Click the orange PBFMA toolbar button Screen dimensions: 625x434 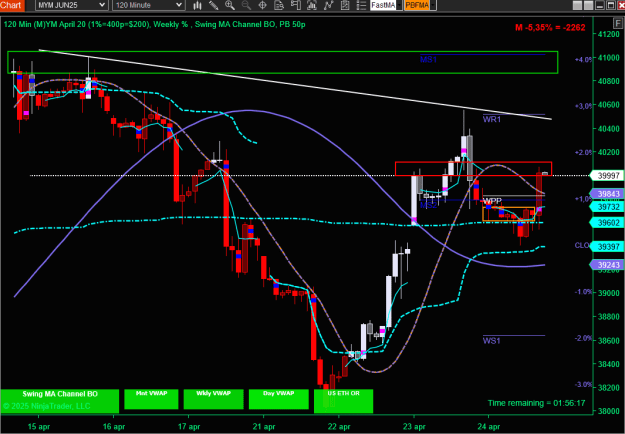click(x=417, y=5)
